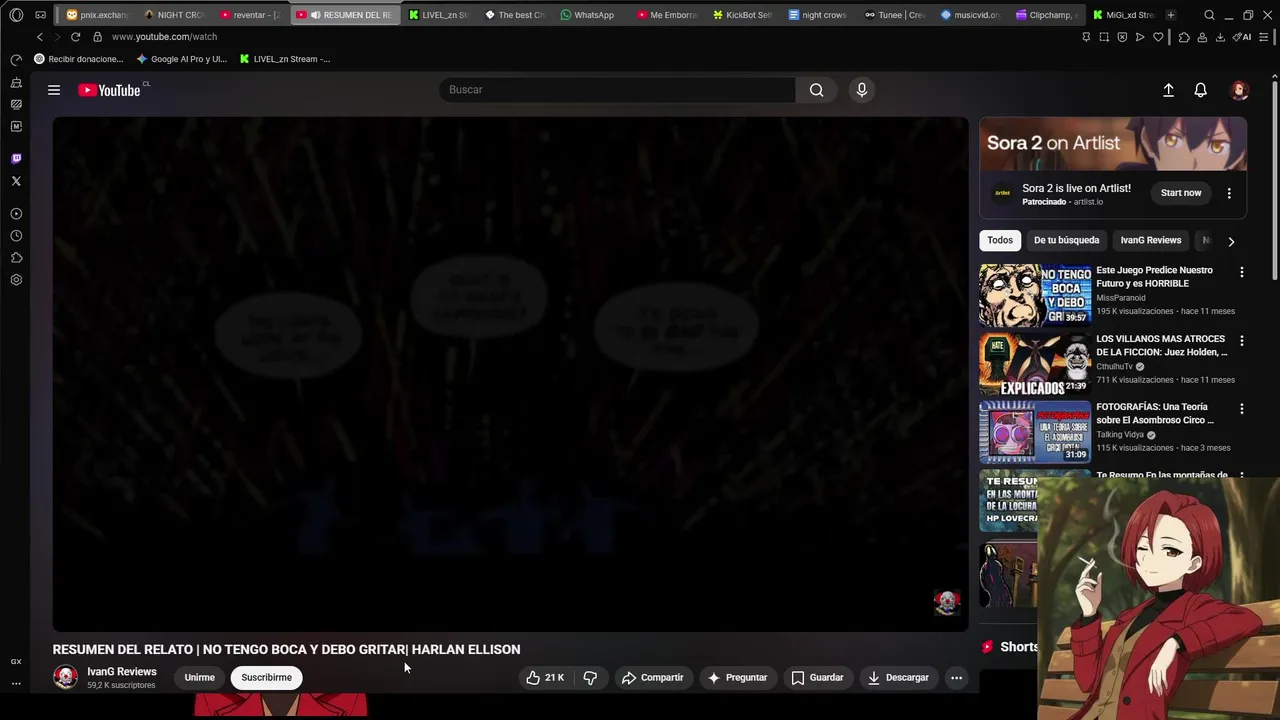Open the Create upload icon
Image resolution: width=1280 pixels, height=720 pixels.
click(x=1168, y=90)
